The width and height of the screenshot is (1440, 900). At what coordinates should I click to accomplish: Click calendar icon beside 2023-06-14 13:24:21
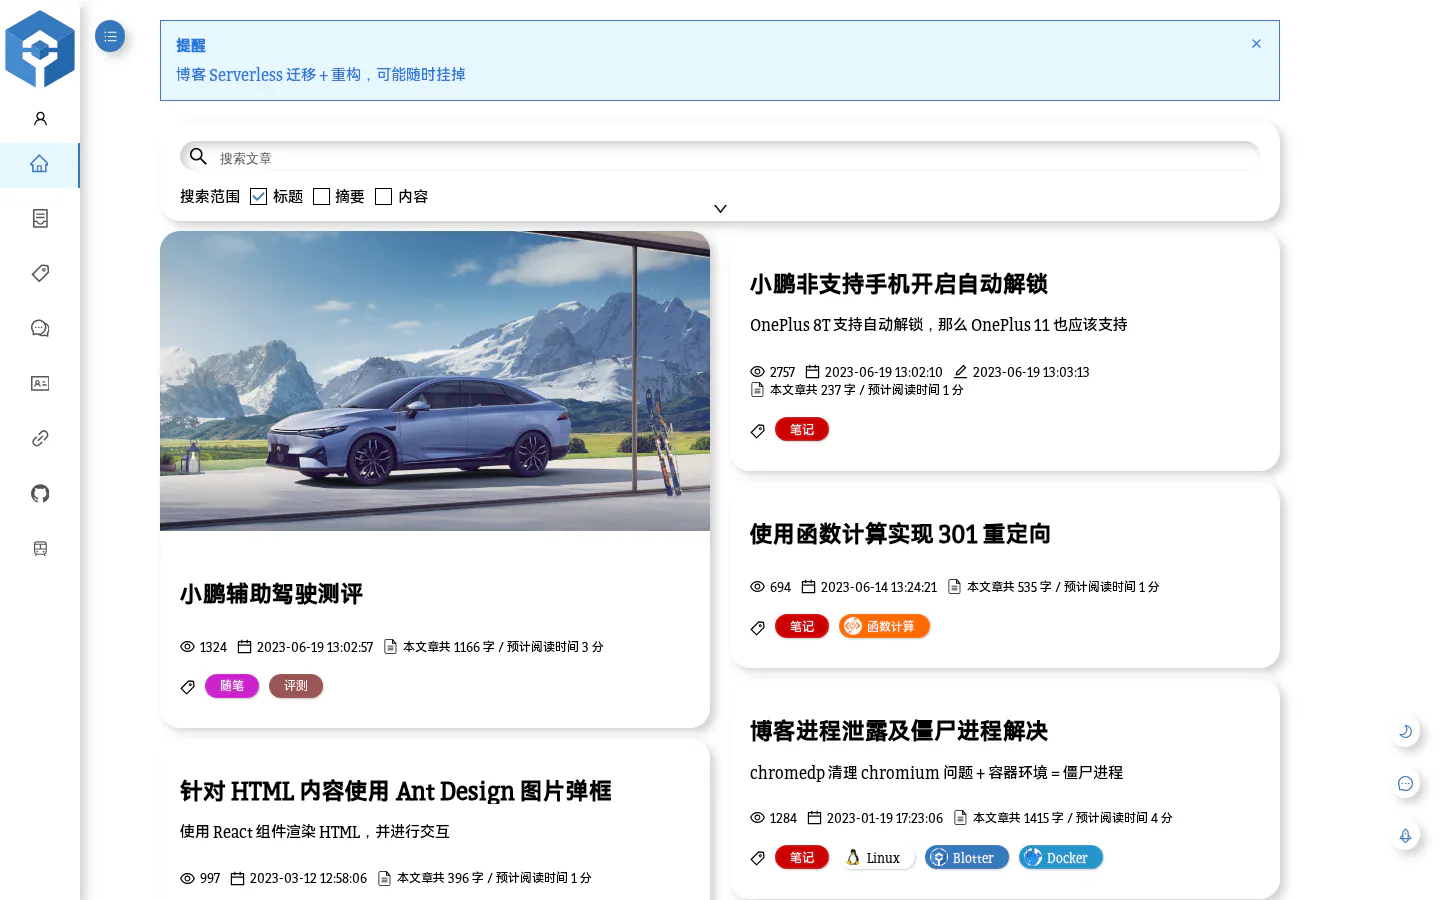tap(808, 587)
